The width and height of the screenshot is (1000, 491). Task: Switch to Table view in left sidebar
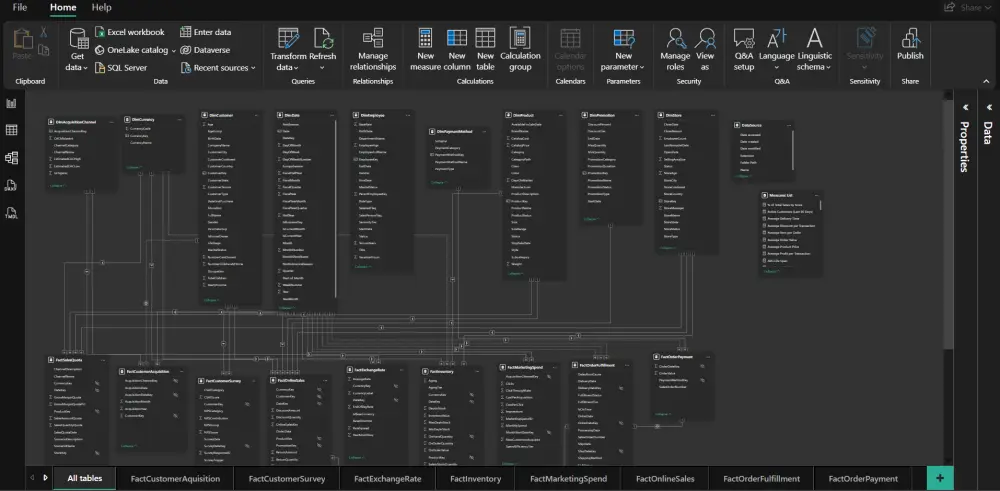(x=11, y=130)
